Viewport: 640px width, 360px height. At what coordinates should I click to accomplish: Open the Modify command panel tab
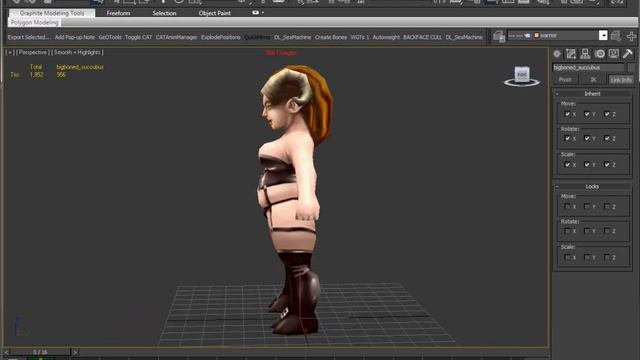click(x=571, y=53)
